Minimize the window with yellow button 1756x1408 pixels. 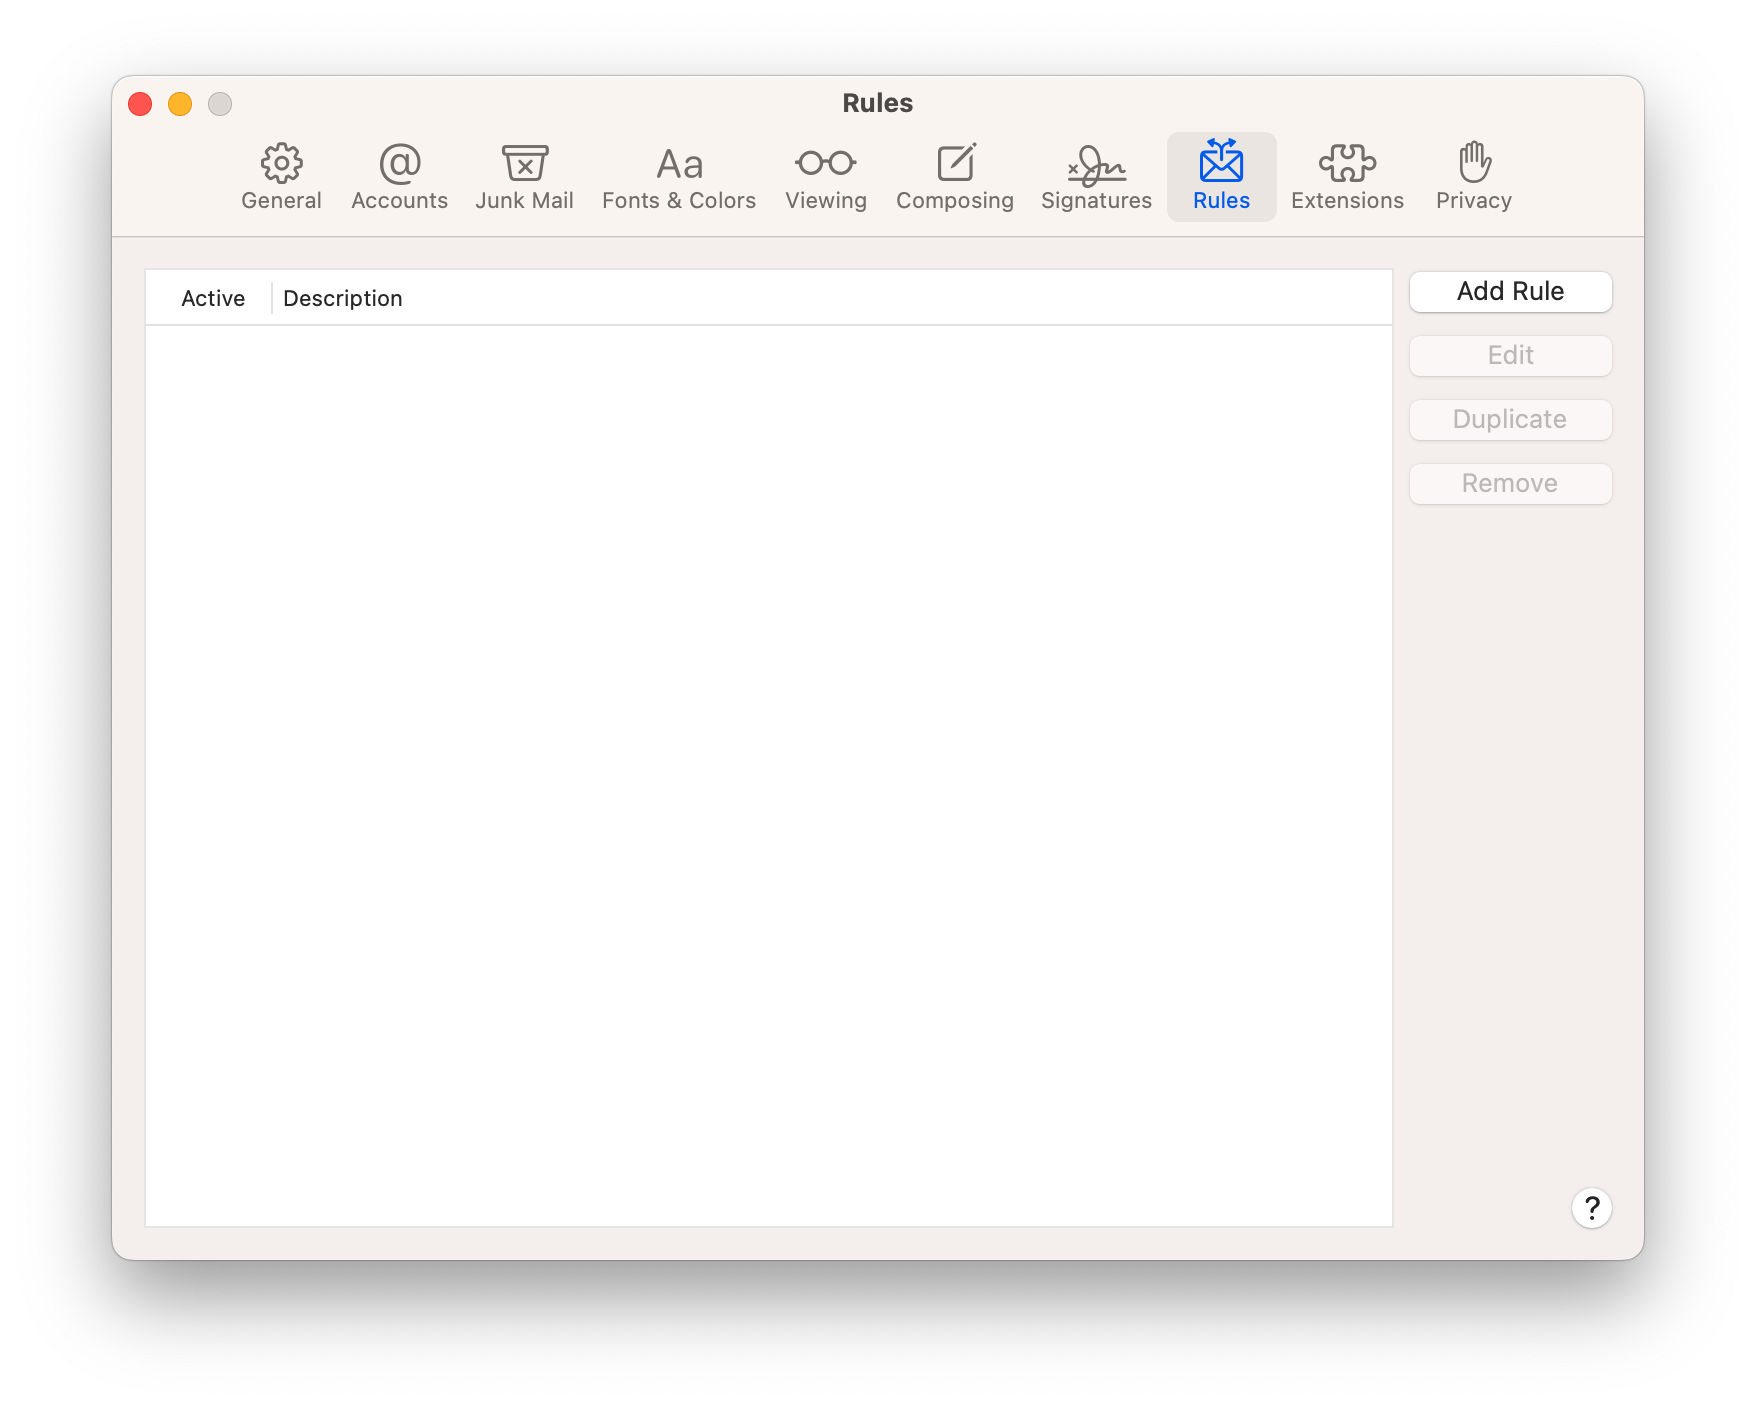click(180, 104)
